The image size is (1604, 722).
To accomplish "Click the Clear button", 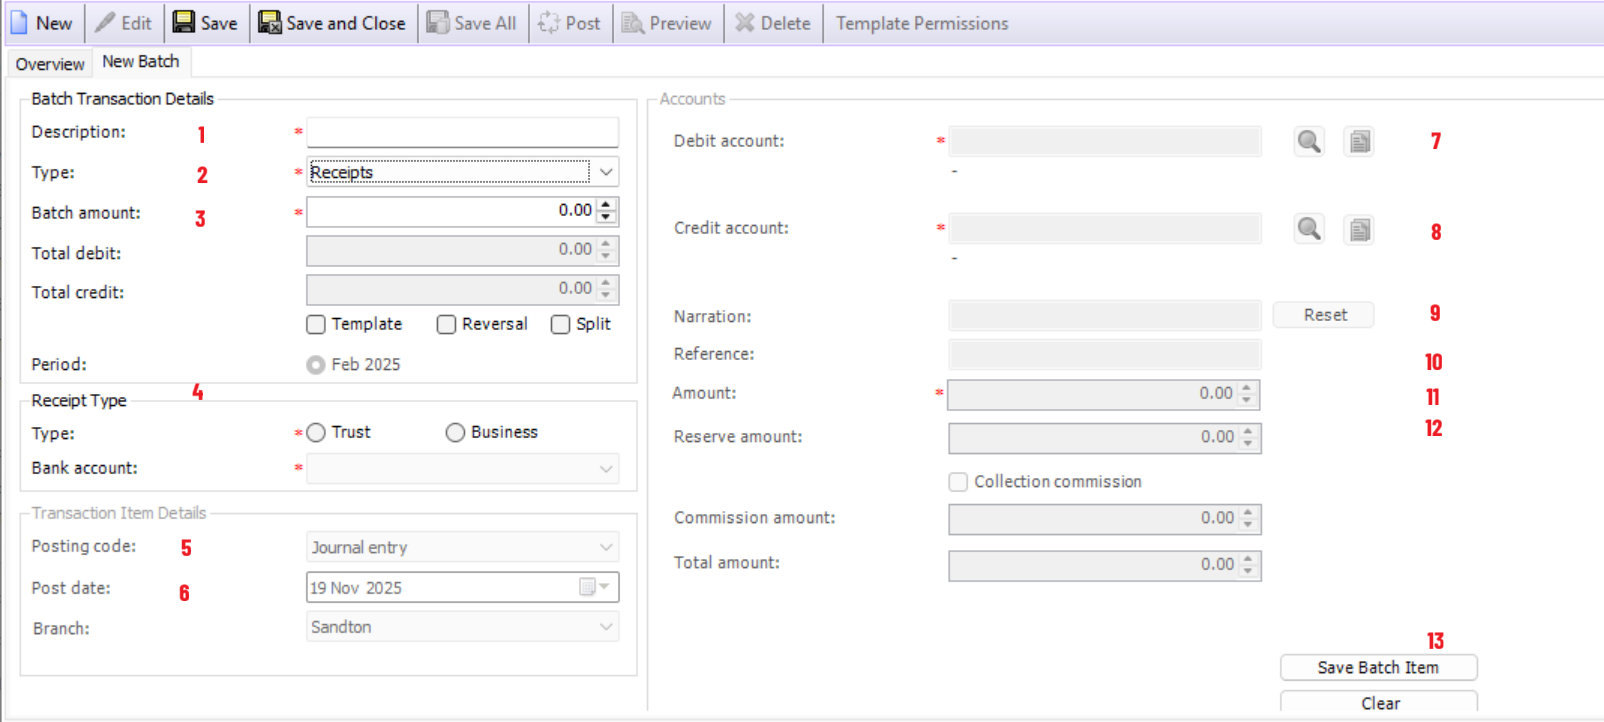I will point(1379,702).
